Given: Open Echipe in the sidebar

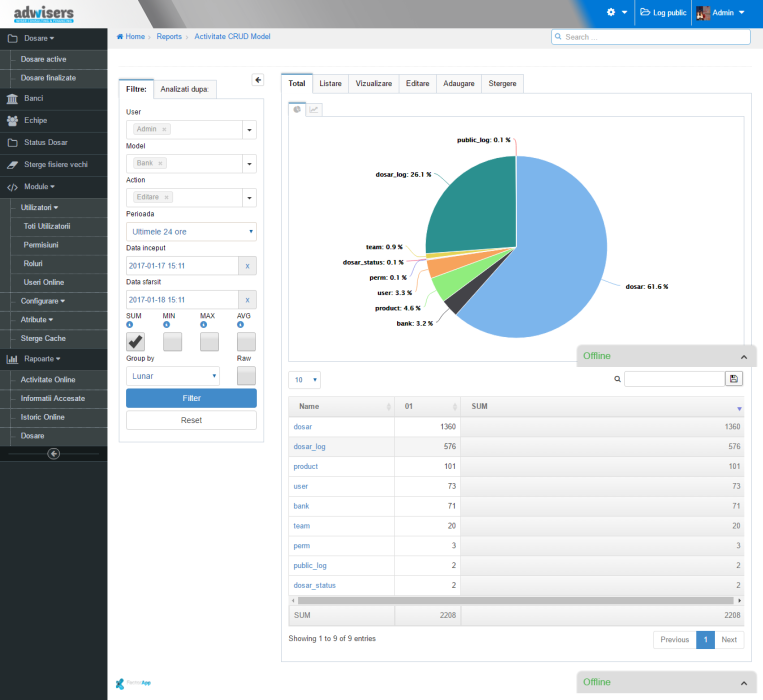Looking at the screenshot, I should 54,121.
